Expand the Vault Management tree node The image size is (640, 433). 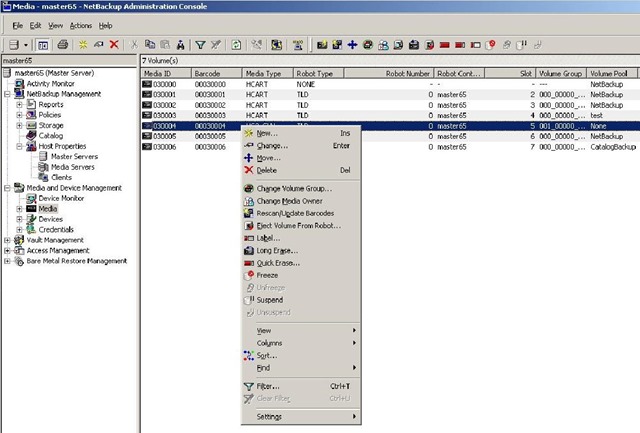point(7,240)
